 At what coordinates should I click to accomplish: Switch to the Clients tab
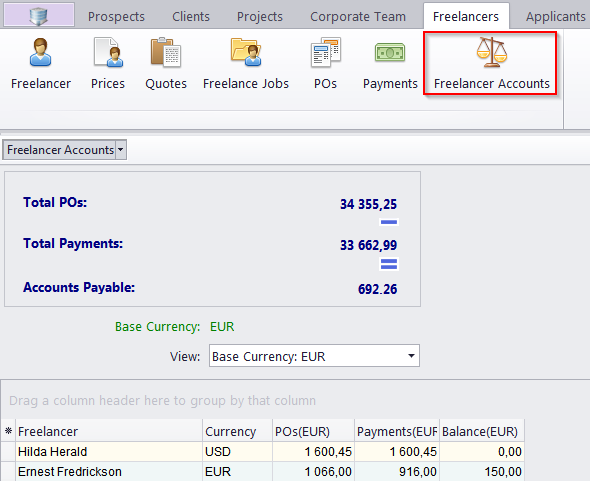click(191, 17)
